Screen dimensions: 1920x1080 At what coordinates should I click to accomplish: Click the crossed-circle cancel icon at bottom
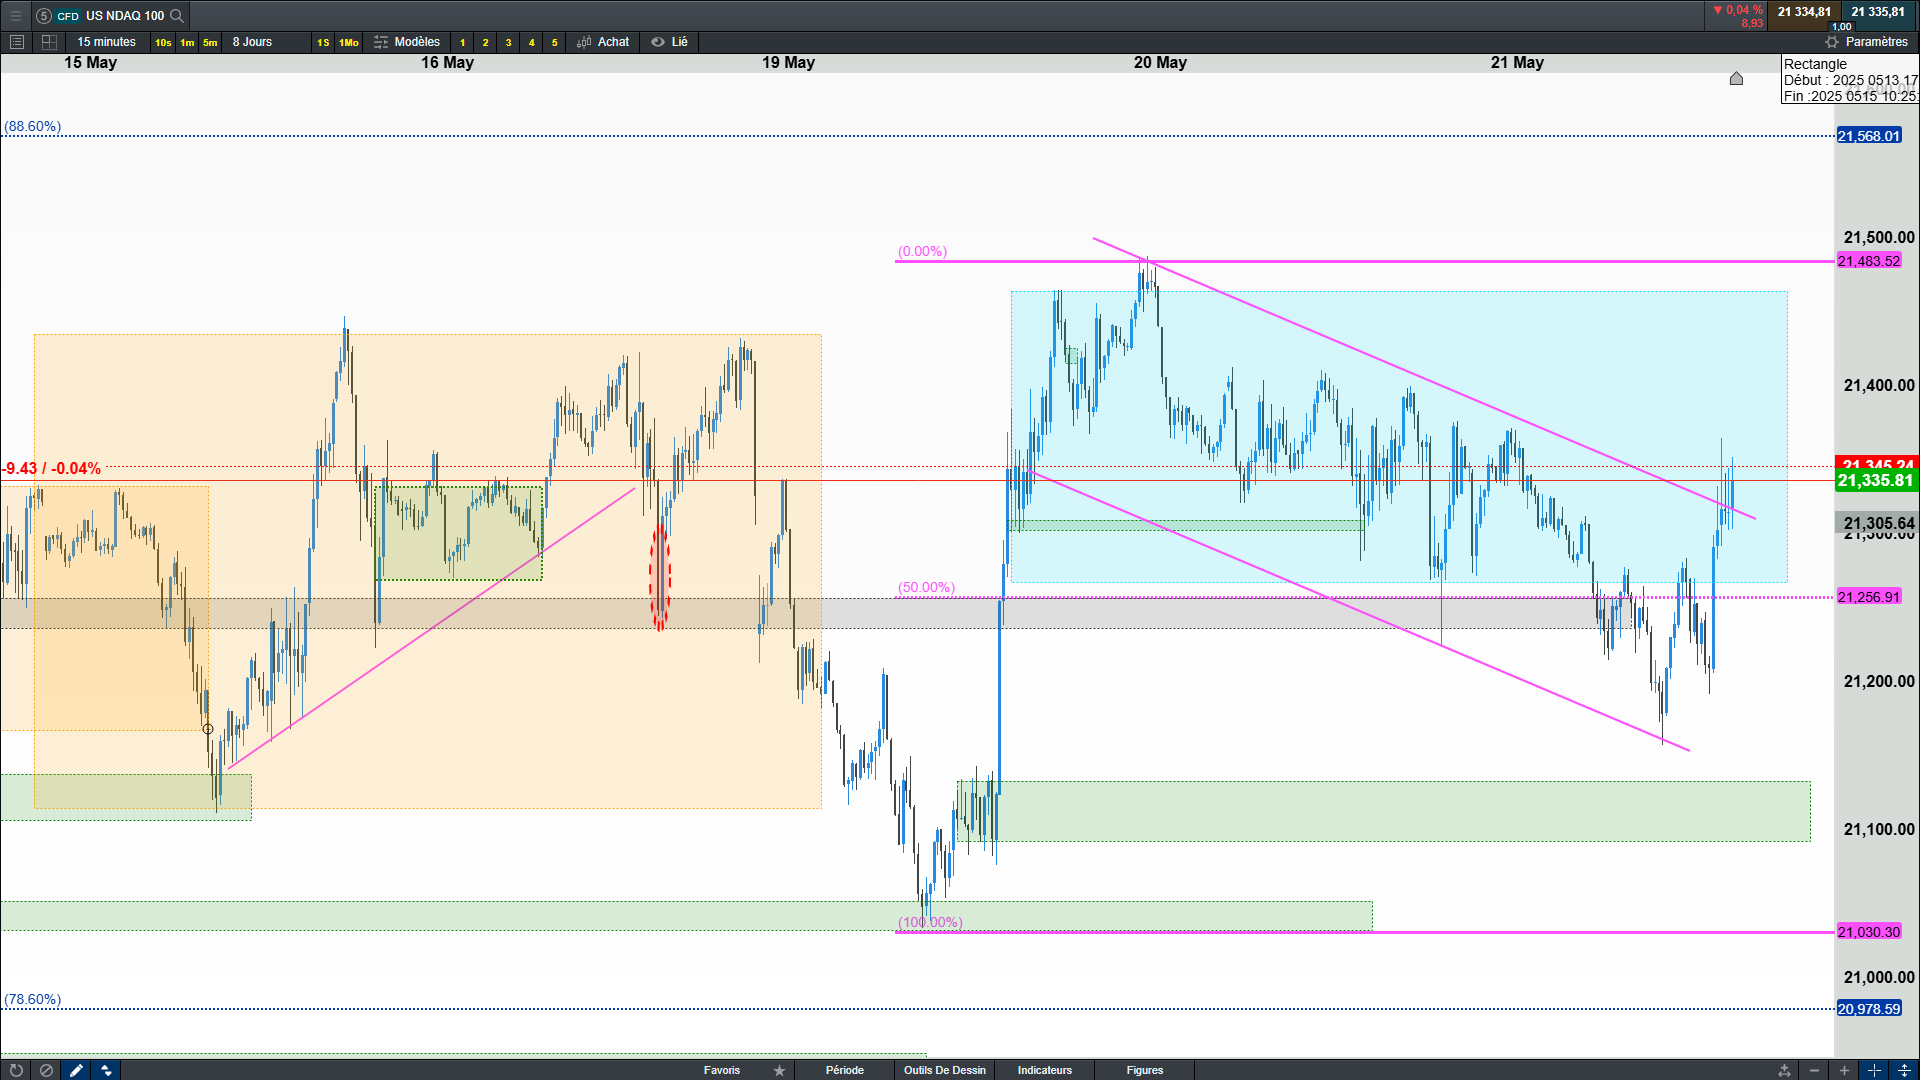(46, 1070)
